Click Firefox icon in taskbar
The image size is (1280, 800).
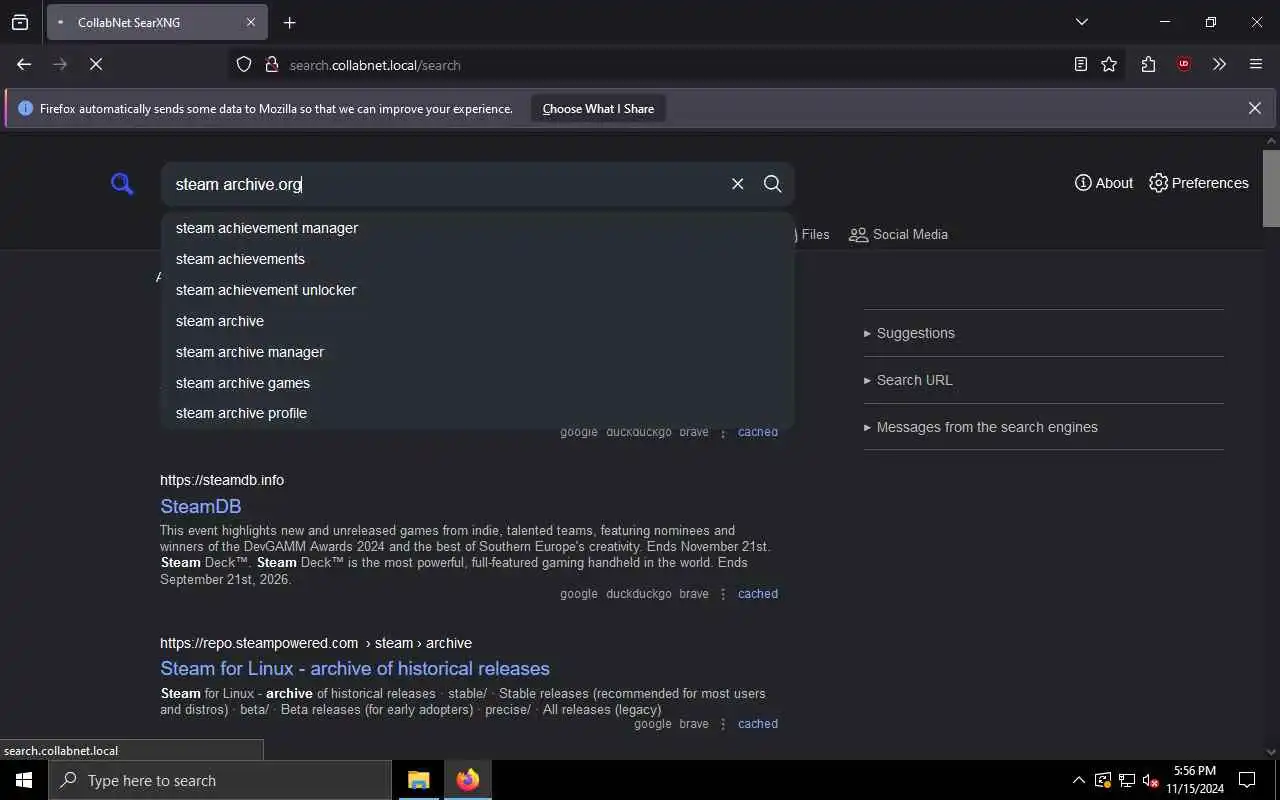468,780
